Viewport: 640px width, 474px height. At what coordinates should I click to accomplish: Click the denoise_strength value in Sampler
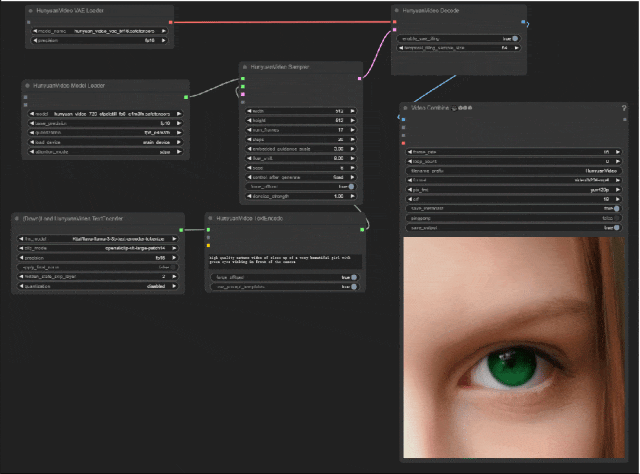[301, 196]
